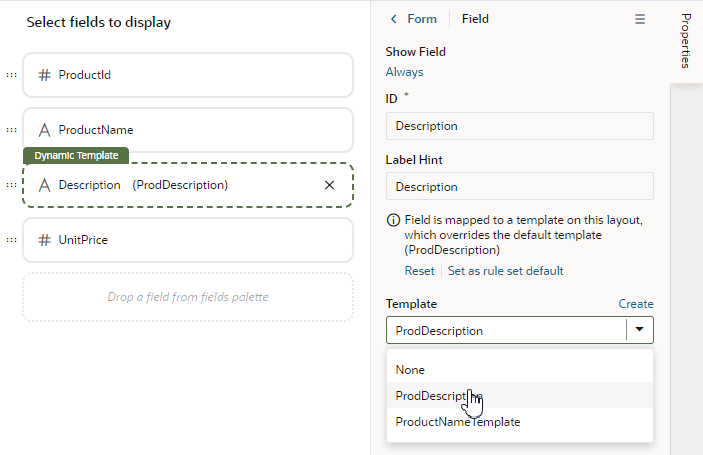Collapse the Template dropdown arrow
This screenshot has height=455, width=703.
[639, 330]
